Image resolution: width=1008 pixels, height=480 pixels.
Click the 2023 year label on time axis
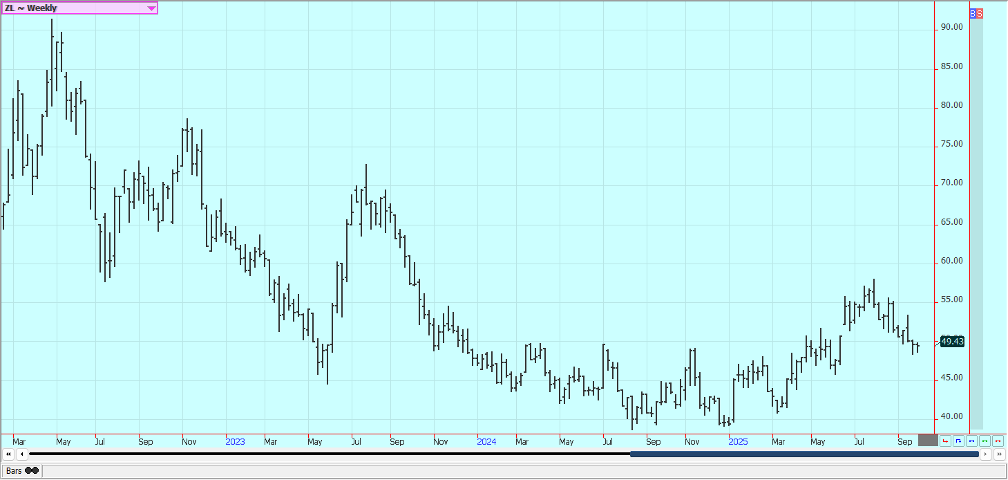[235, 440]
